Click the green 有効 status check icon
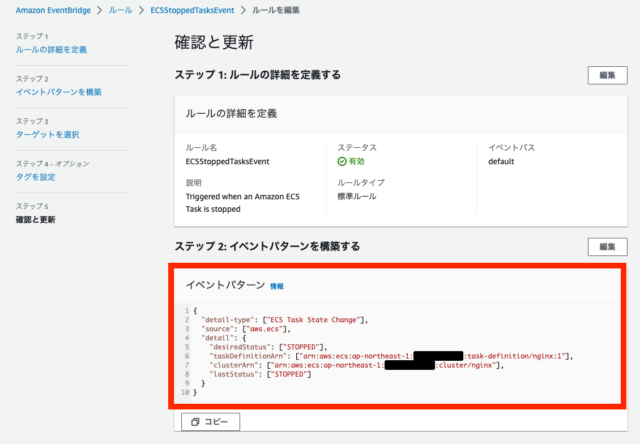Screen dimensions: 640x444 (342, 162)
